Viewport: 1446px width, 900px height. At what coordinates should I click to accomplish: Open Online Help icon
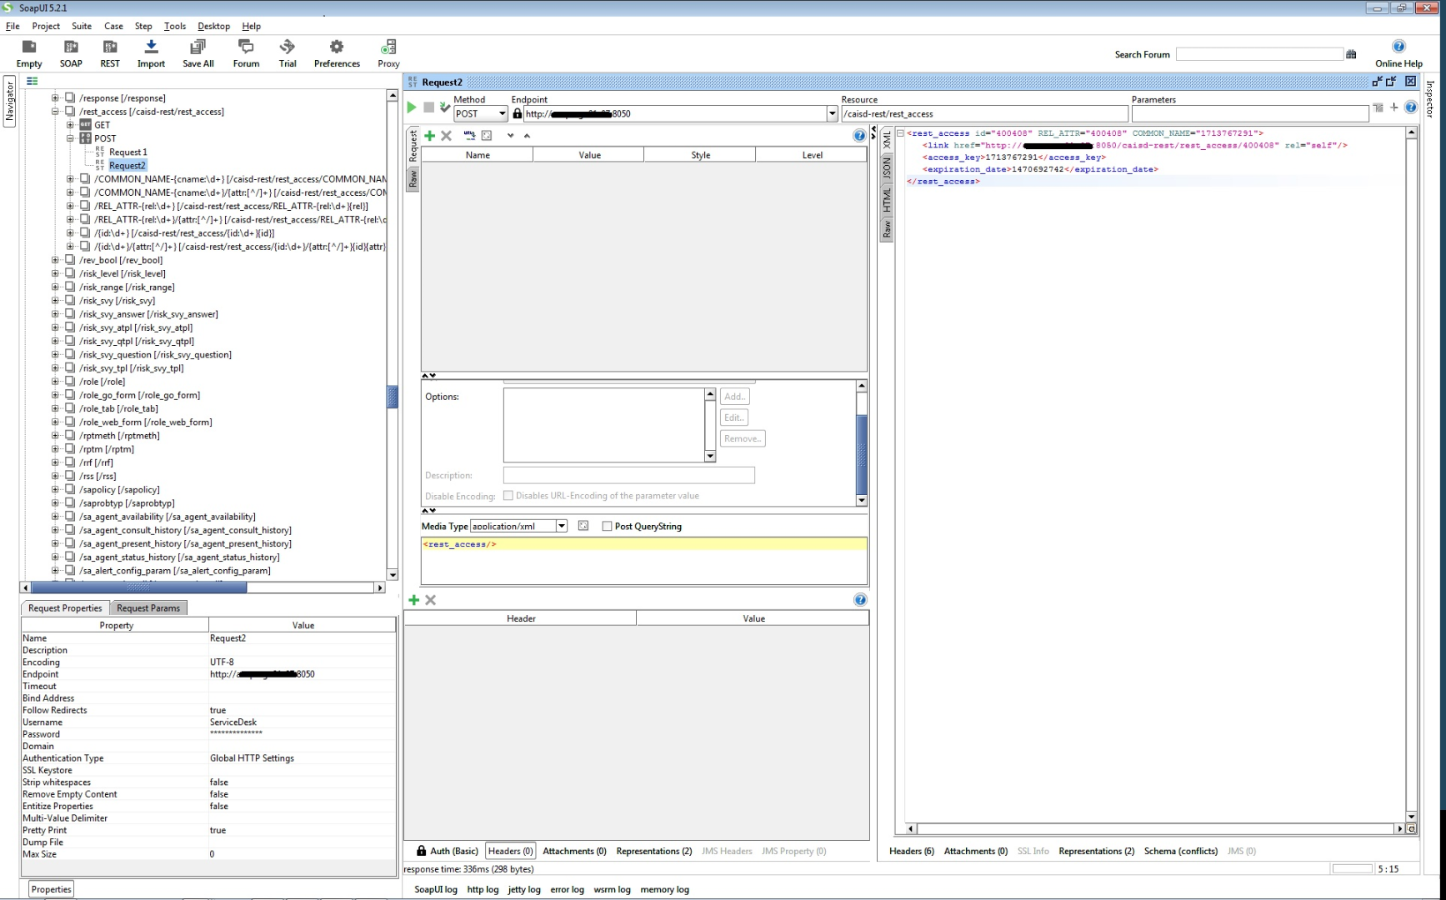point(1399,47)
